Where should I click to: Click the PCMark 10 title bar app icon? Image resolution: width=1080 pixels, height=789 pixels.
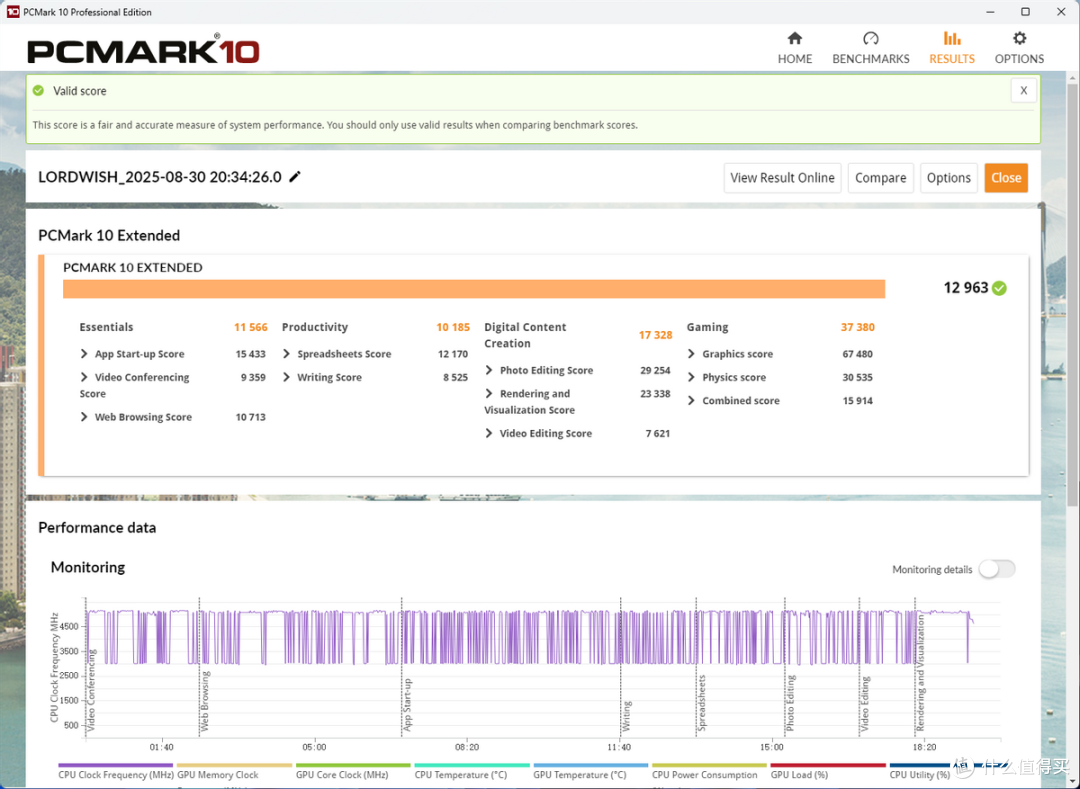point(12,12)
